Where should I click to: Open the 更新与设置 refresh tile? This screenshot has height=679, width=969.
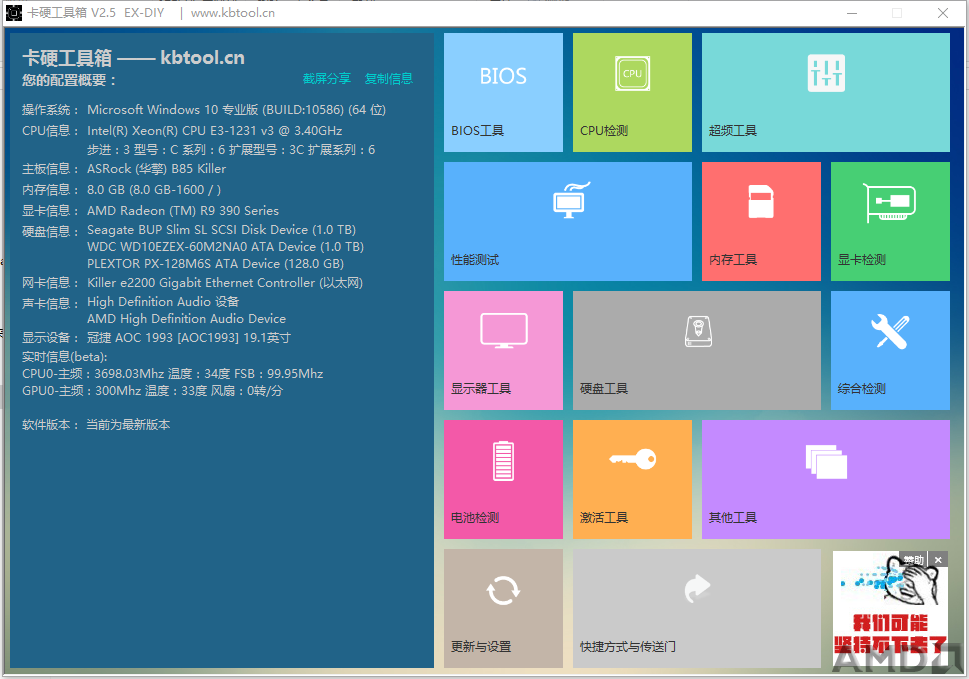(503, 609)
